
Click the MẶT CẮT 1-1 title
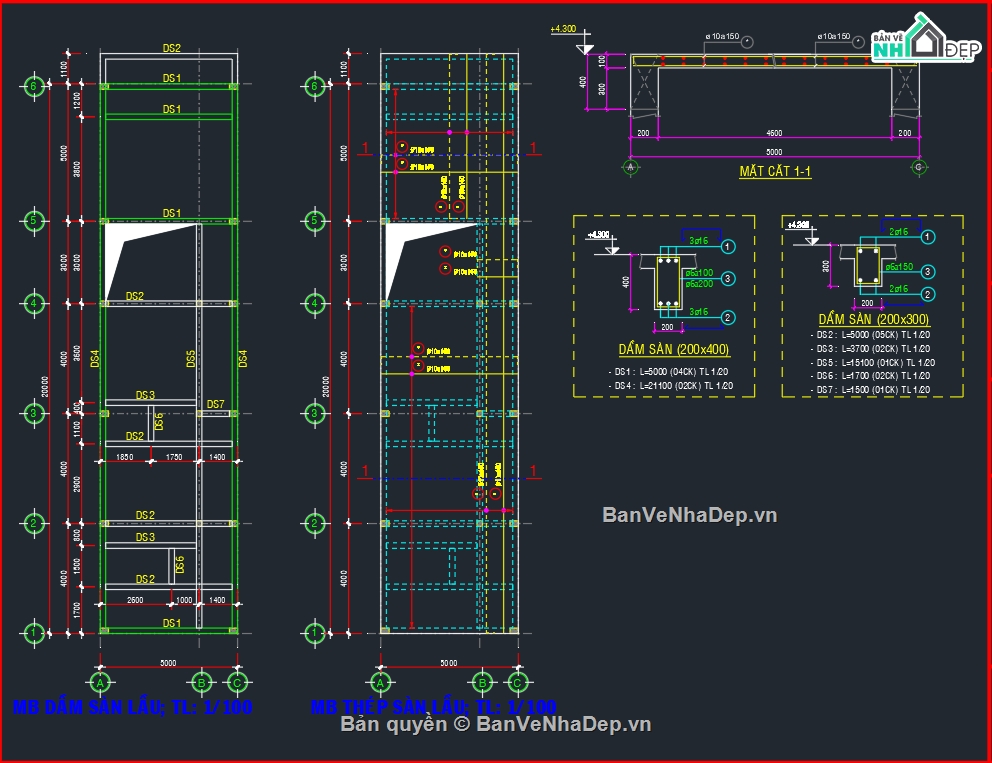[775, 171]
